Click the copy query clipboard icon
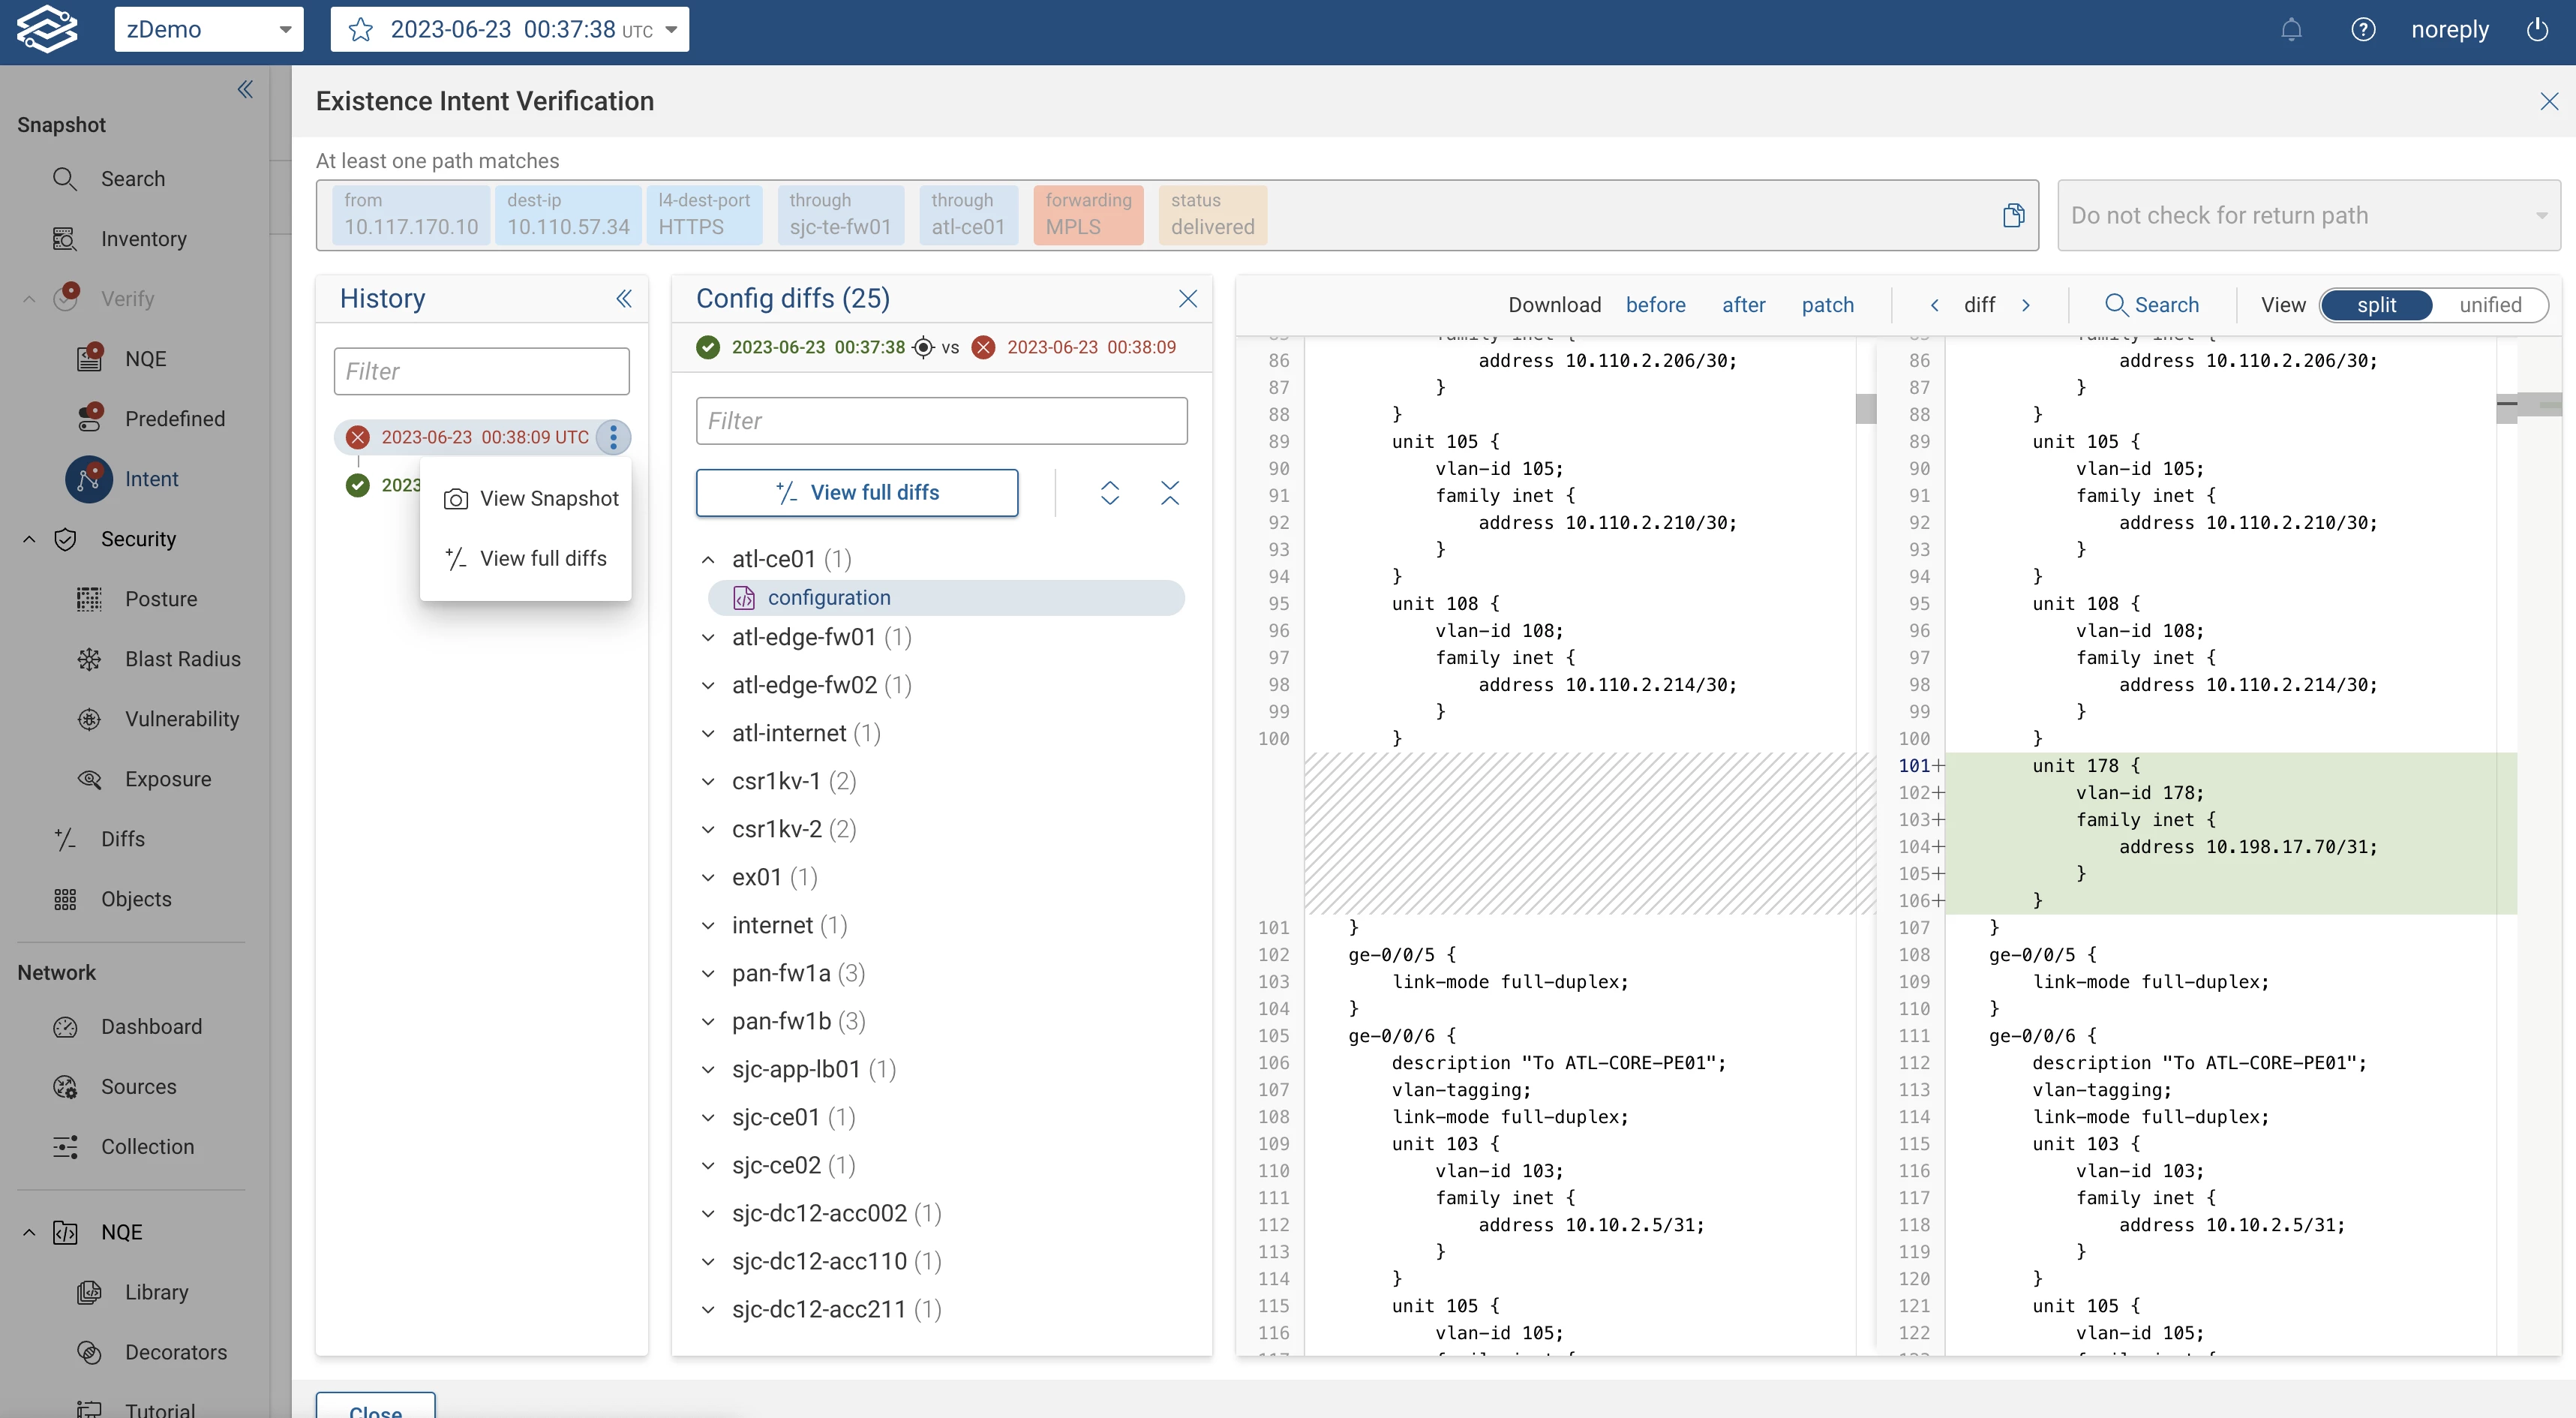The width and height of the screenshot is (2576, 1418). coord(2013,215)
